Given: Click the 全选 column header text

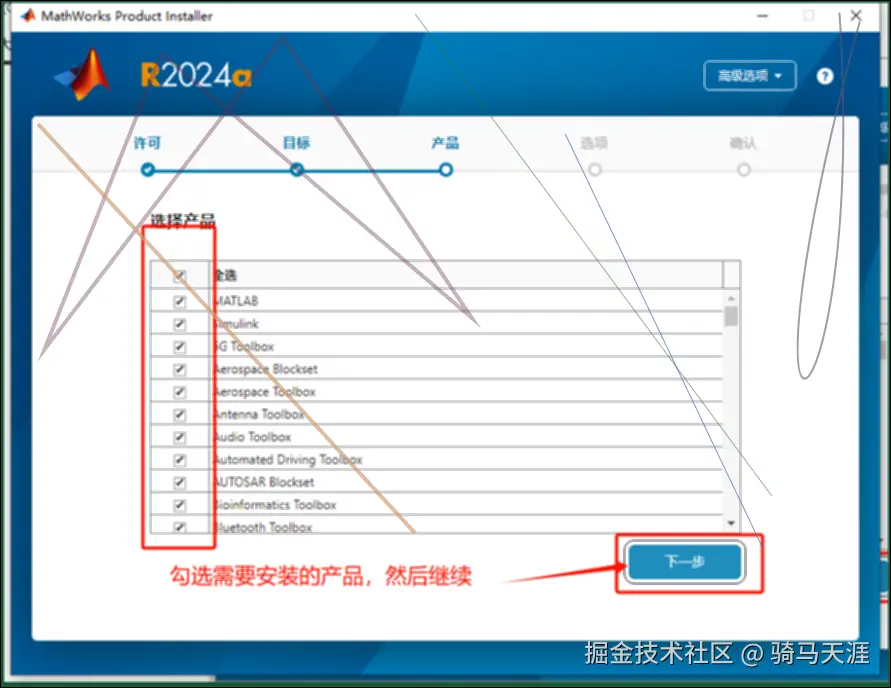Looking at the screenshot, I should pos(225,276).
